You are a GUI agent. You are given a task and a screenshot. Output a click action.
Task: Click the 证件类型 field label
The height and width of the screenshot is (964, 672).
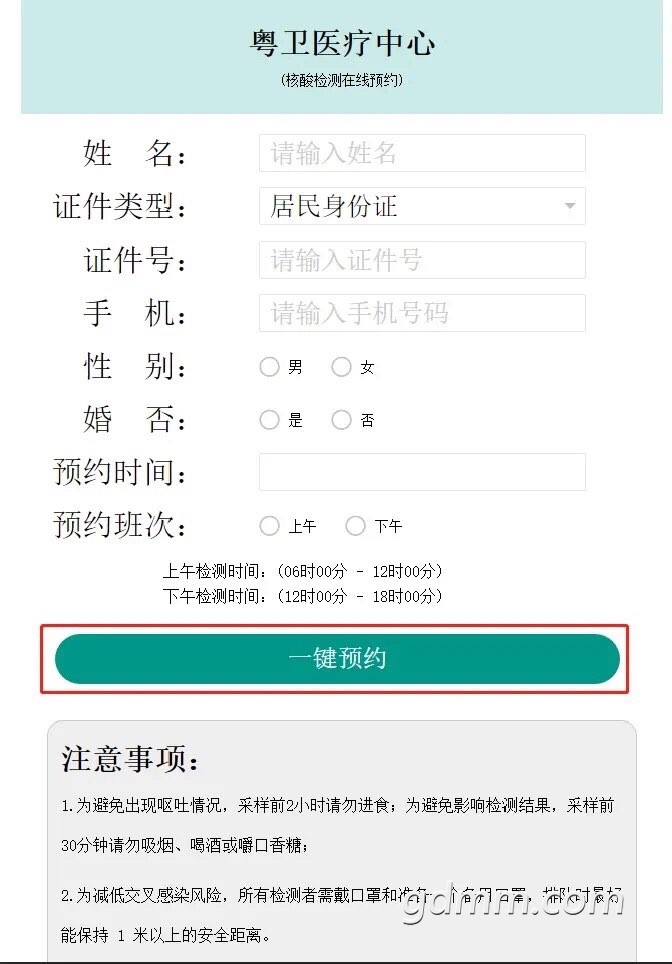[119, 206]
